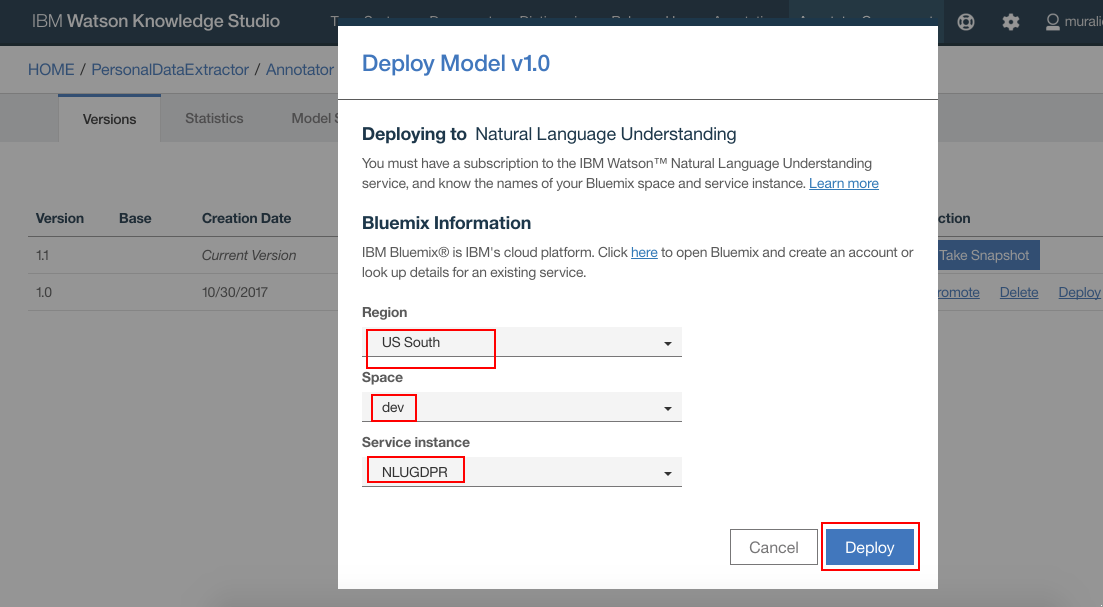Switch to the Statistics tab
This screenshot has height=607, width=1103.
point(214,118)
